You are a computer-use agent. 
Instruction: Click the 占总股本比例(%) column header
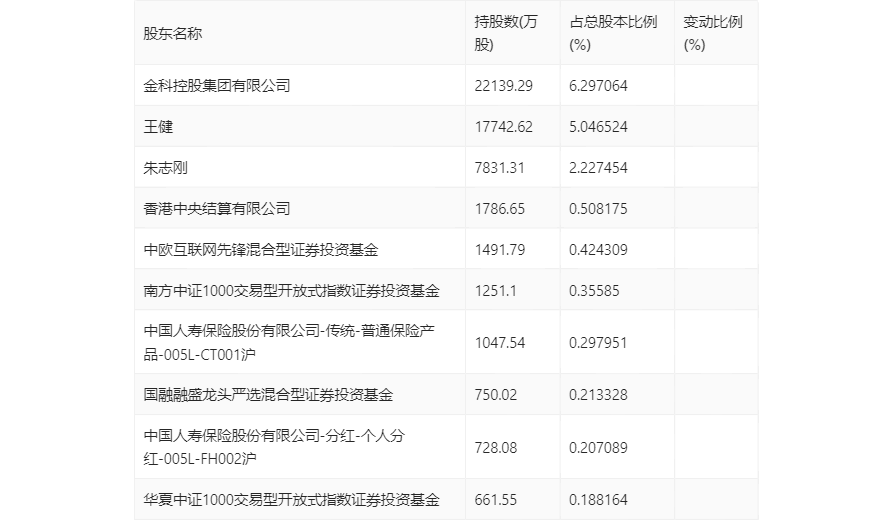(613, 33)
